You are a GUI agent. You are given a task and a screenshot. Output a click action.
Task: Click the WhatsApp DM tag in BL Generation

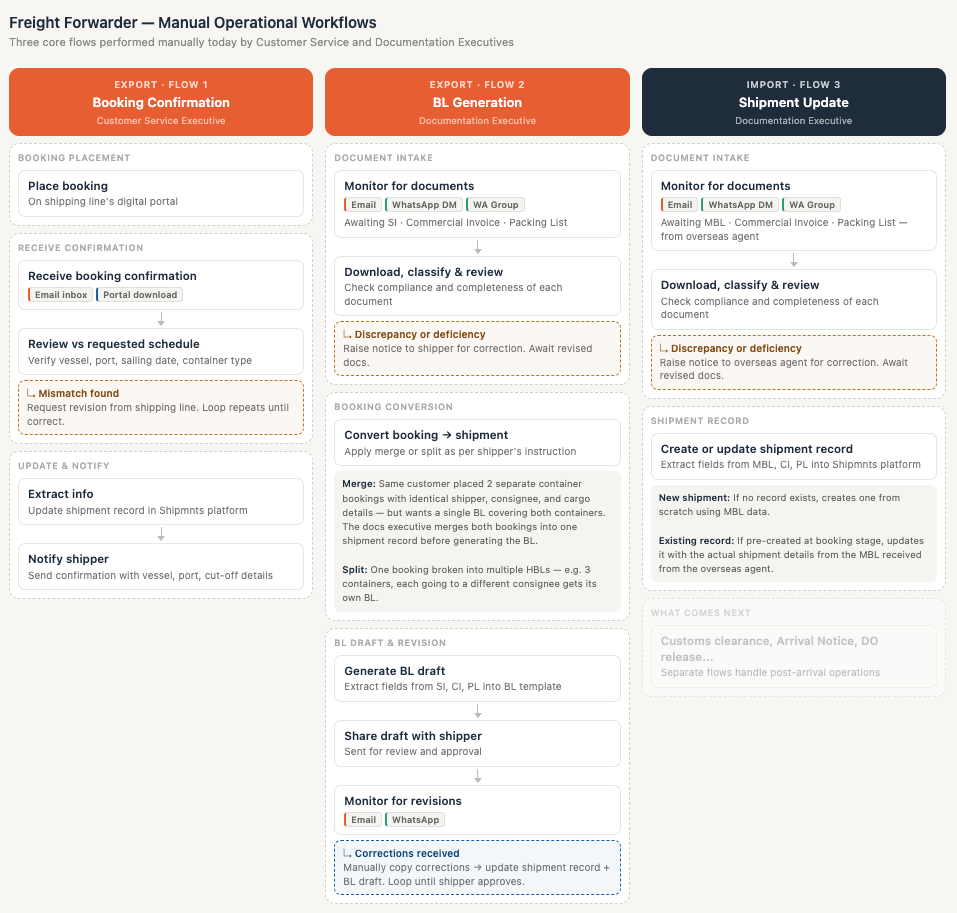(x=424, y=205)
